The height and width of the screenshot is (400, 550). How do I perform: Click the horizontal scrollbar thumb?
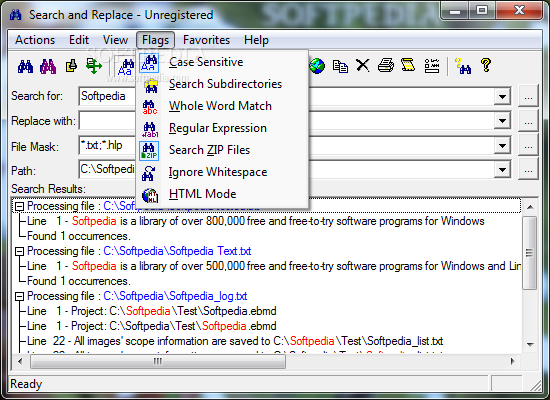[158, 361]
